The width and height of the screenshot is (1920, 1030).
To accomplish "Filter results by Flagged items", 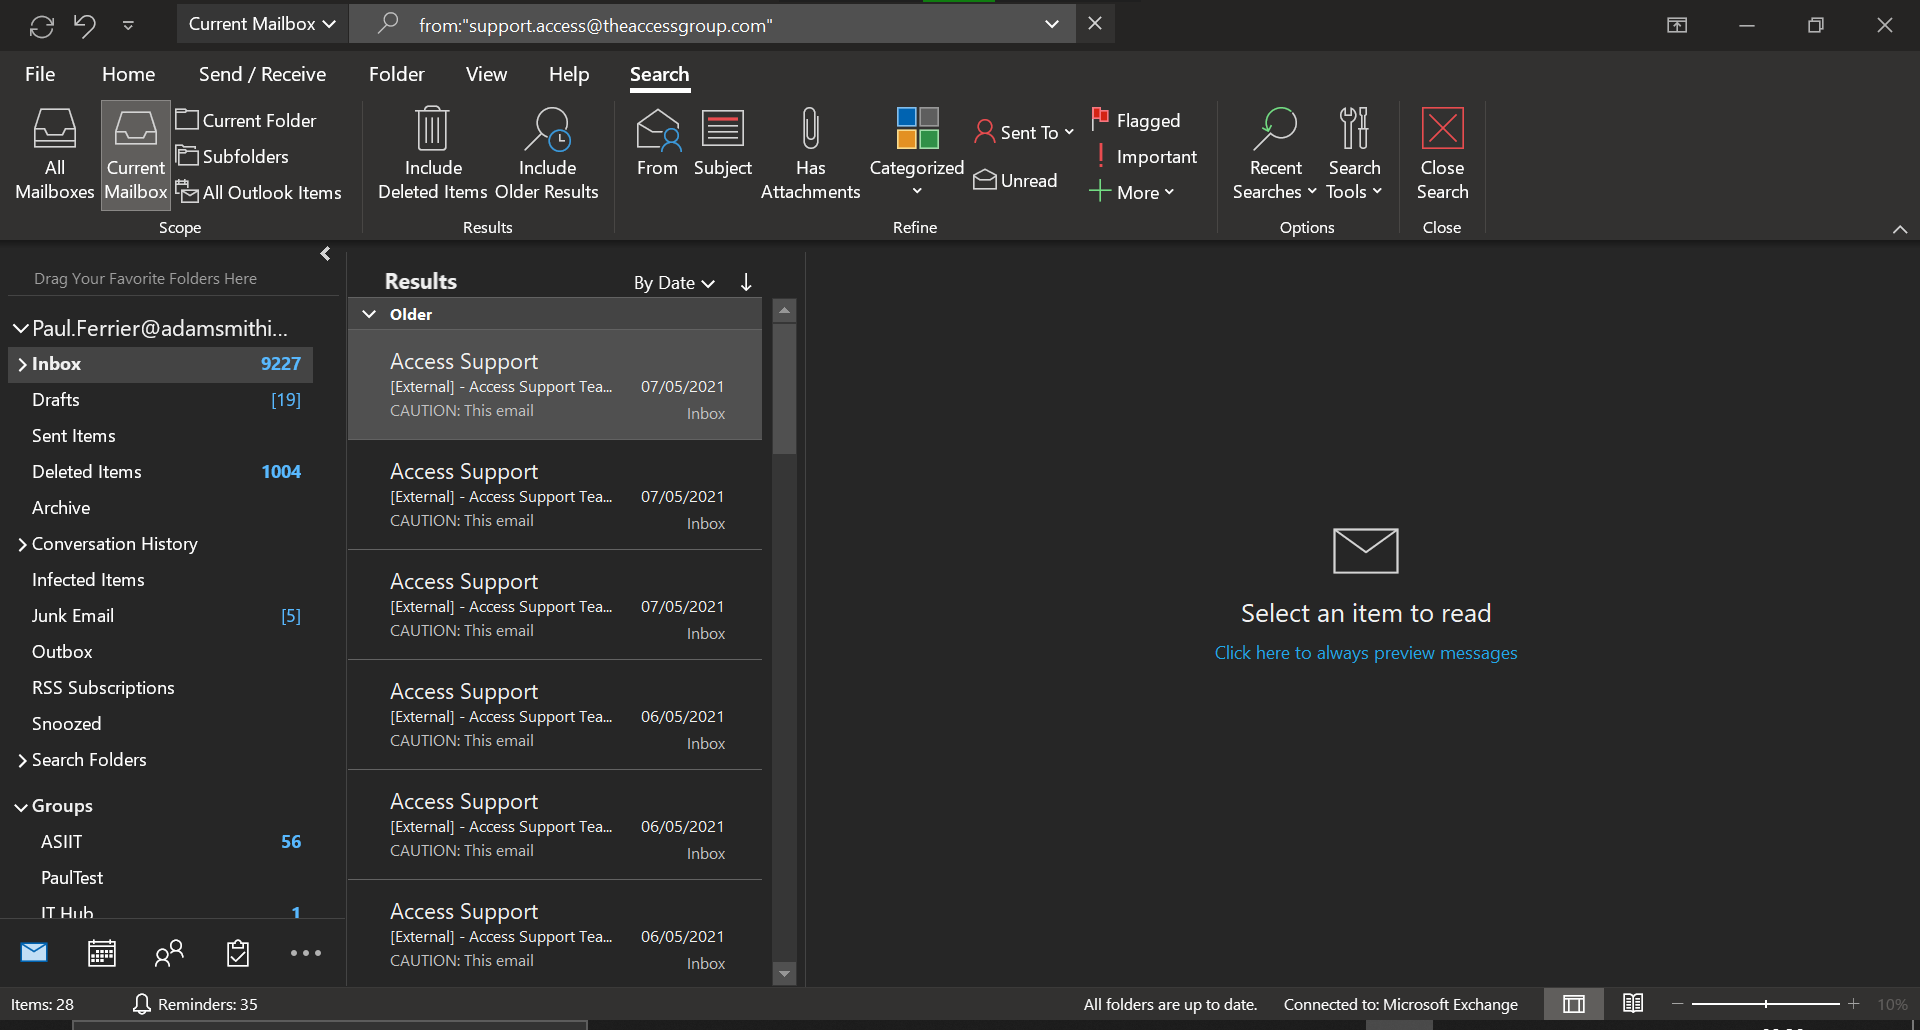I will click(x=1135, y=120).
